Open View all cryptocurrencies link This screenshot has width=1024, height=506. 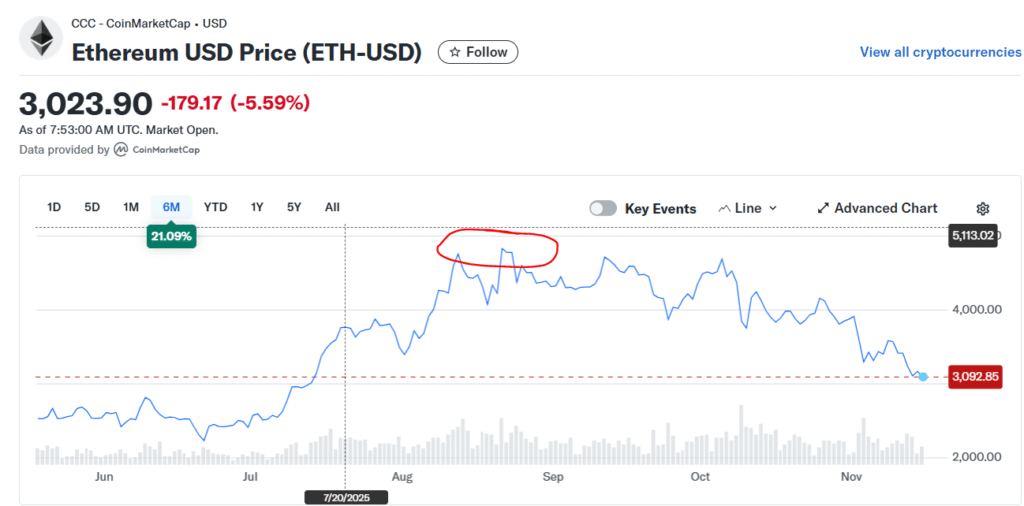[x=940, y=52]
